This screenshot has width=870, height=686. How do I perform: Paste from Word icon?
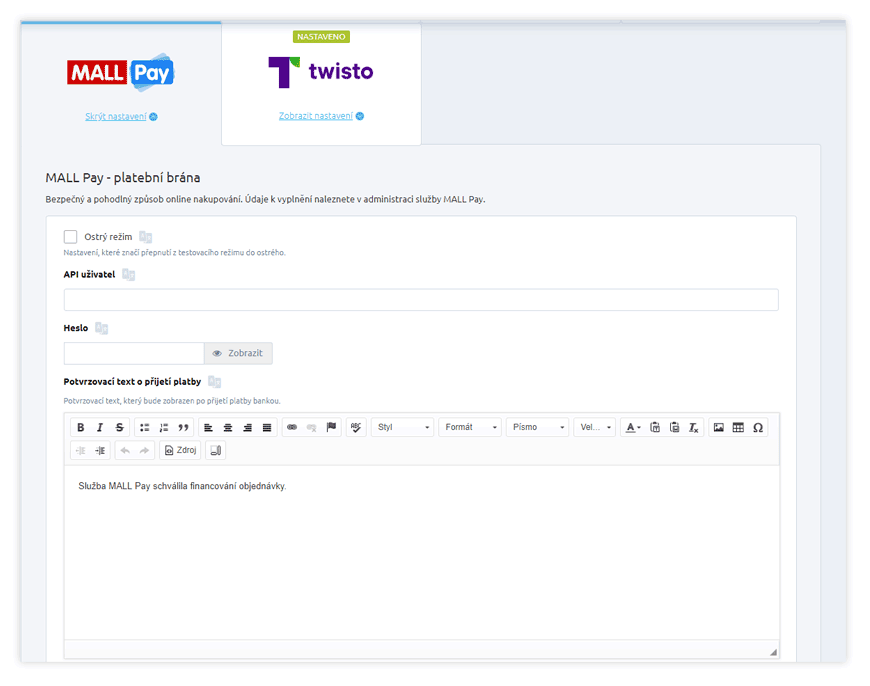[674, 427]
